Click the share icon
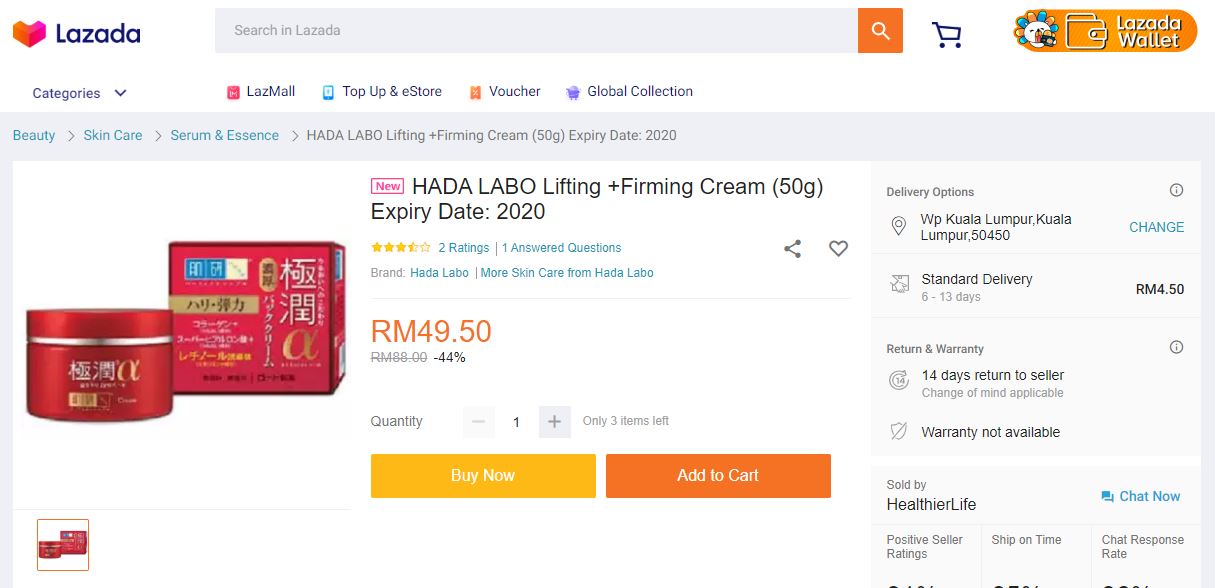 [x=793, y=249]
